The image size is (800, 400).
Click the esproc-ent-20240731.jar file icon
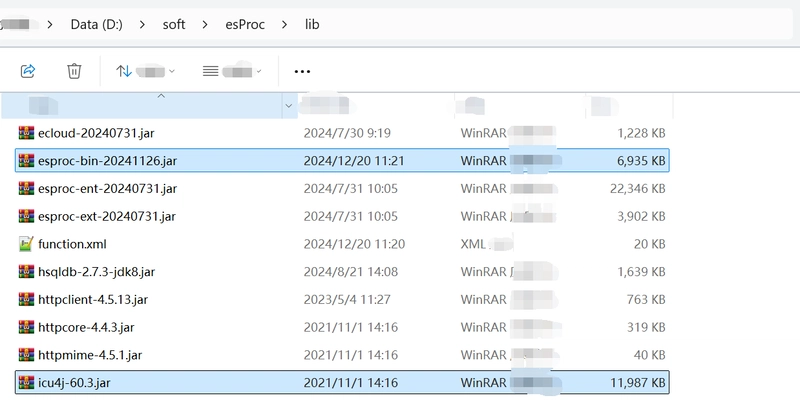pyautogui.click(x=26, y=188)
